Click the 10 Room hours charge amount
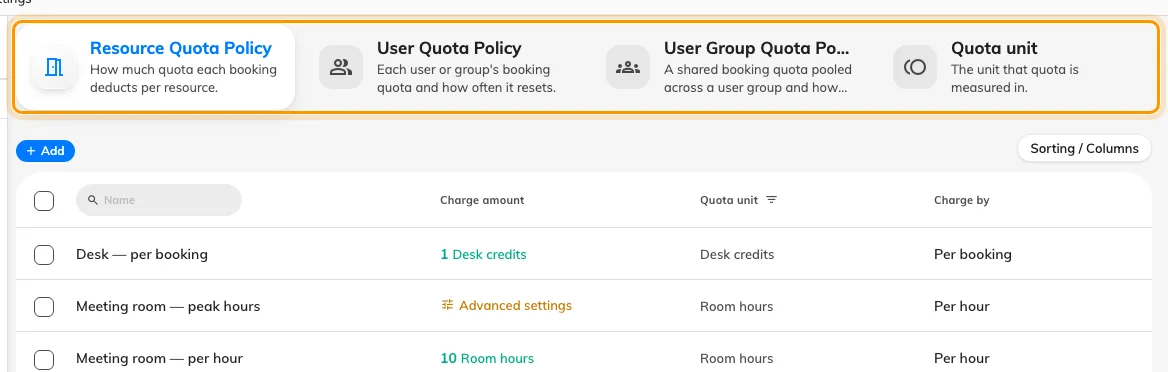This screenshot has width=1168, height=372. click(x=487, y=359)
